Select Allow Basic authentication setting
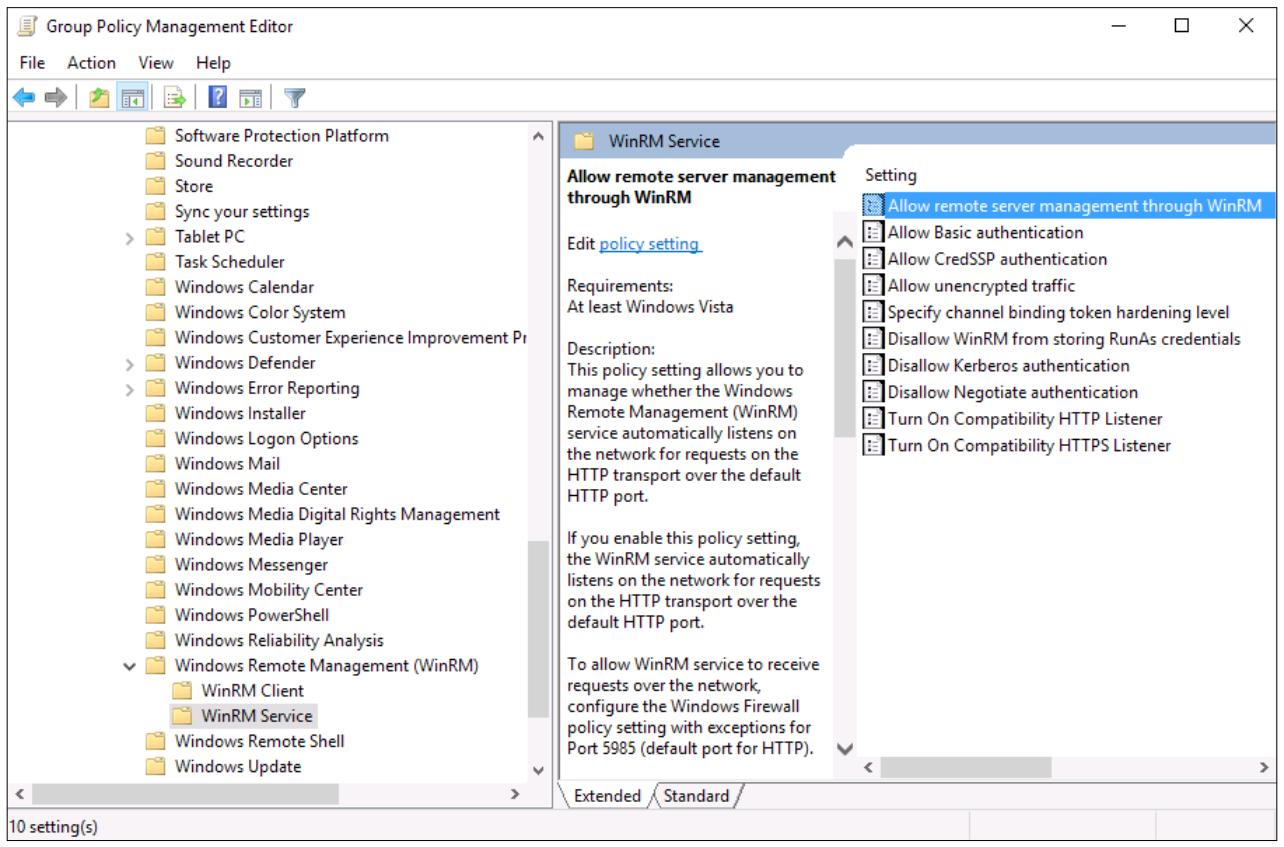Viewport: 1284px width, 847px height. pos(985,232)
